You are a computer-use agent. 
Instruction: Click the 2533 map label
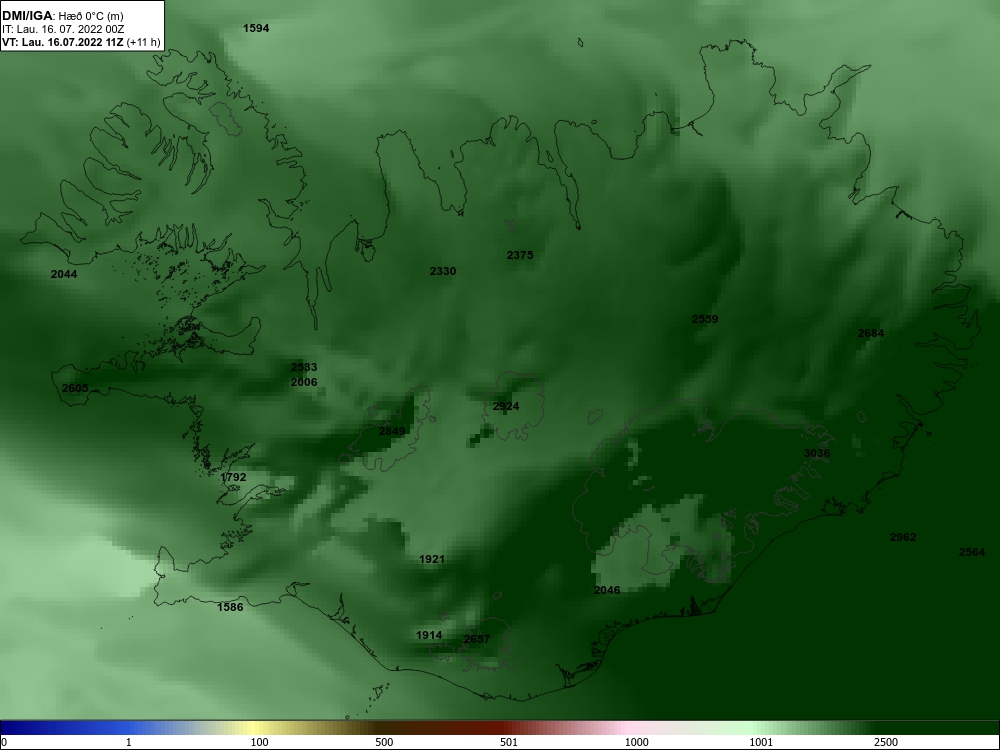tap(304, 367)
